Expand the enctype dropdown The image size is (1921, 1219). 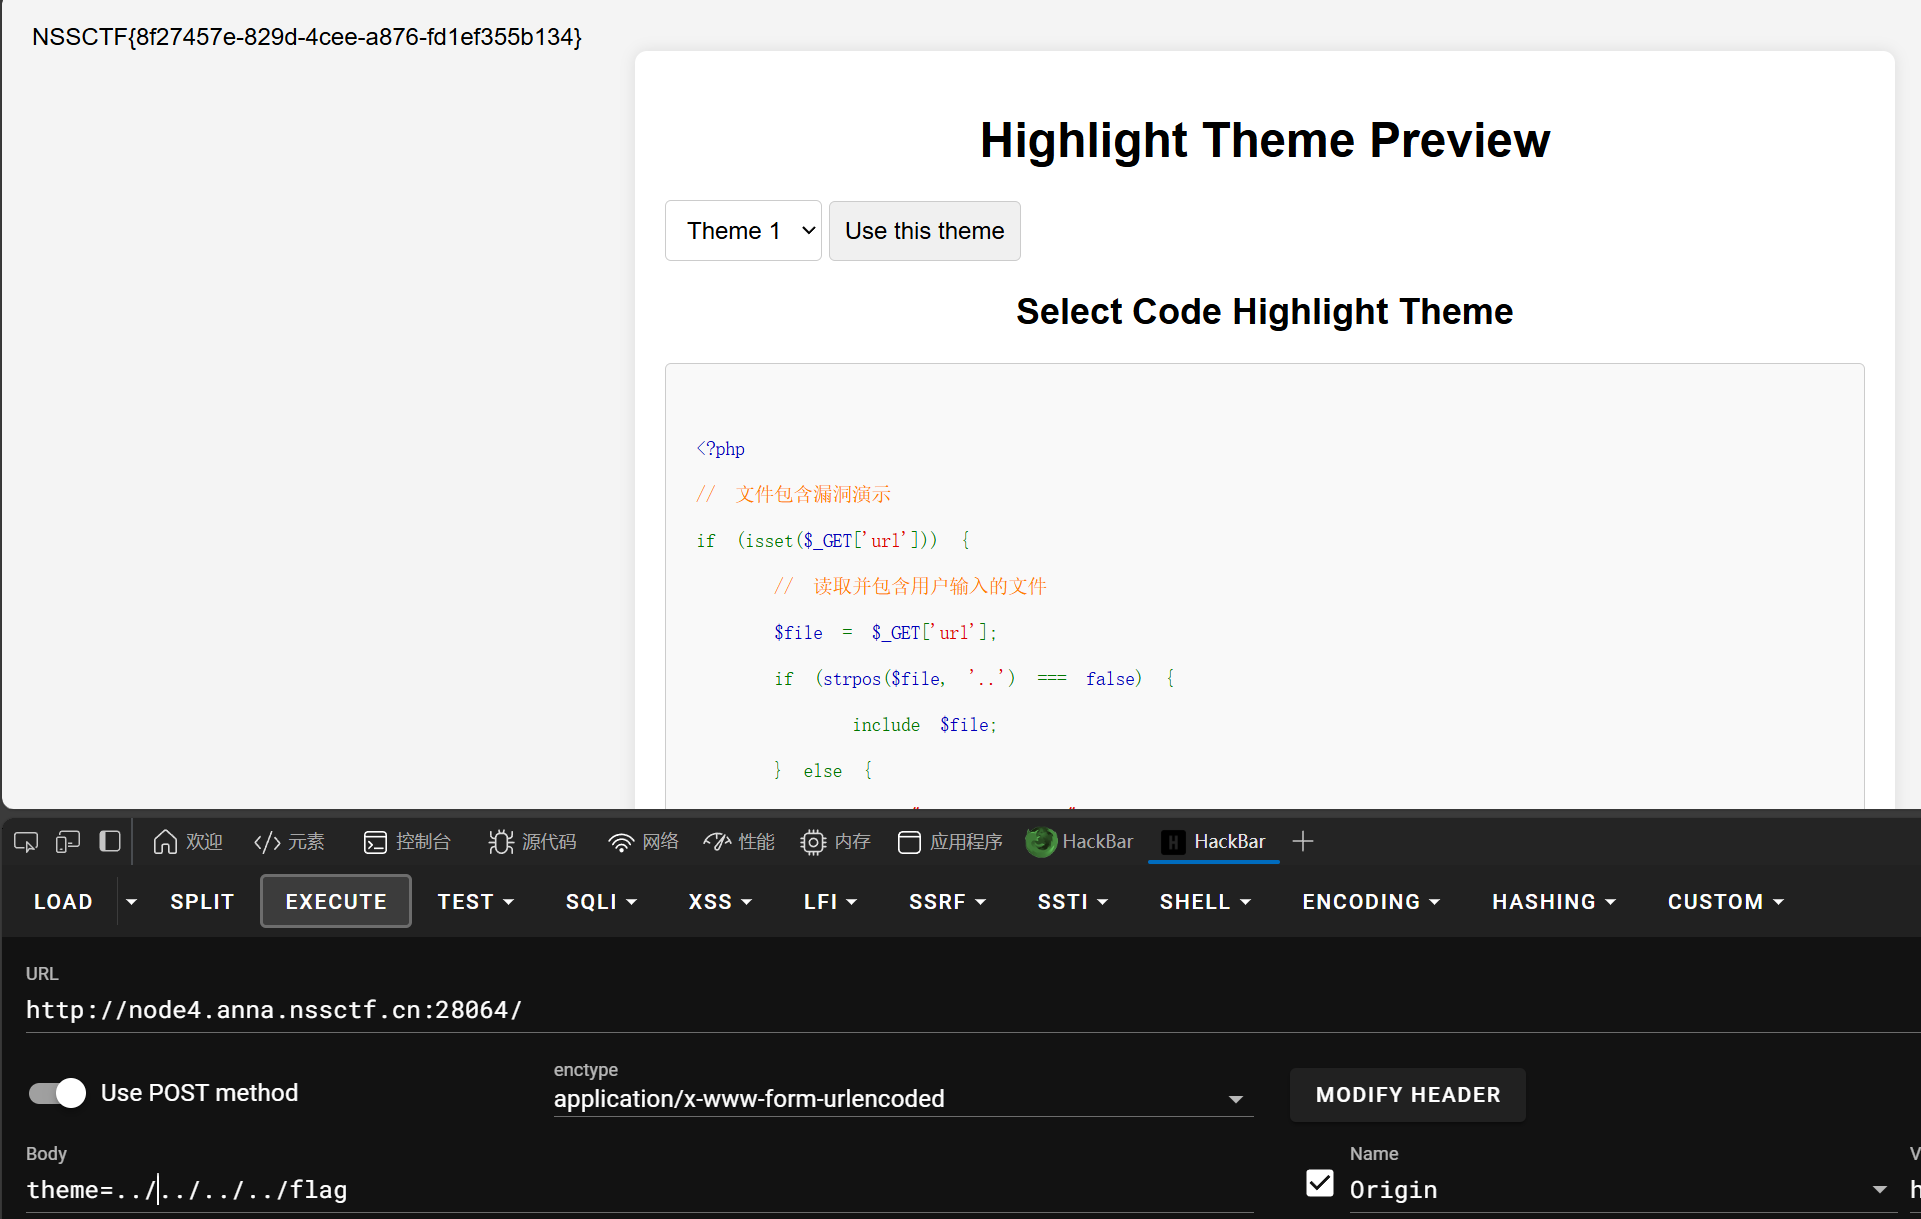tap(1235, 1099)
